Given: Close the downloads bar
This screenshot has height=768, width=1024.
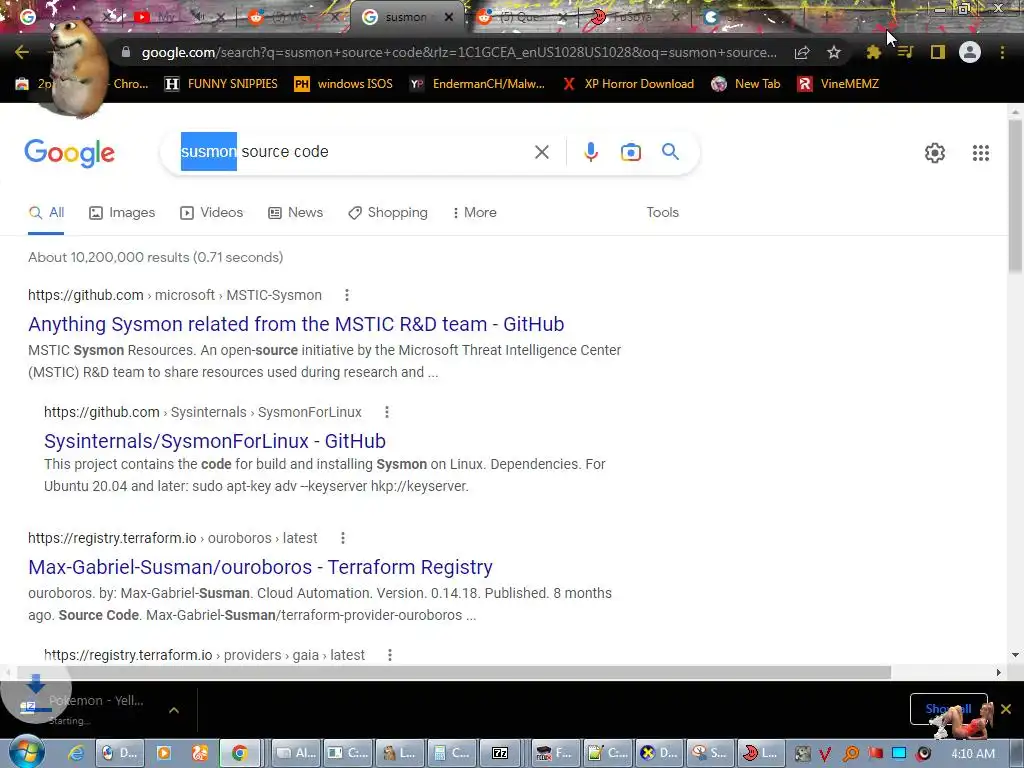Looking at the screenshot, I should point(1006,709).
